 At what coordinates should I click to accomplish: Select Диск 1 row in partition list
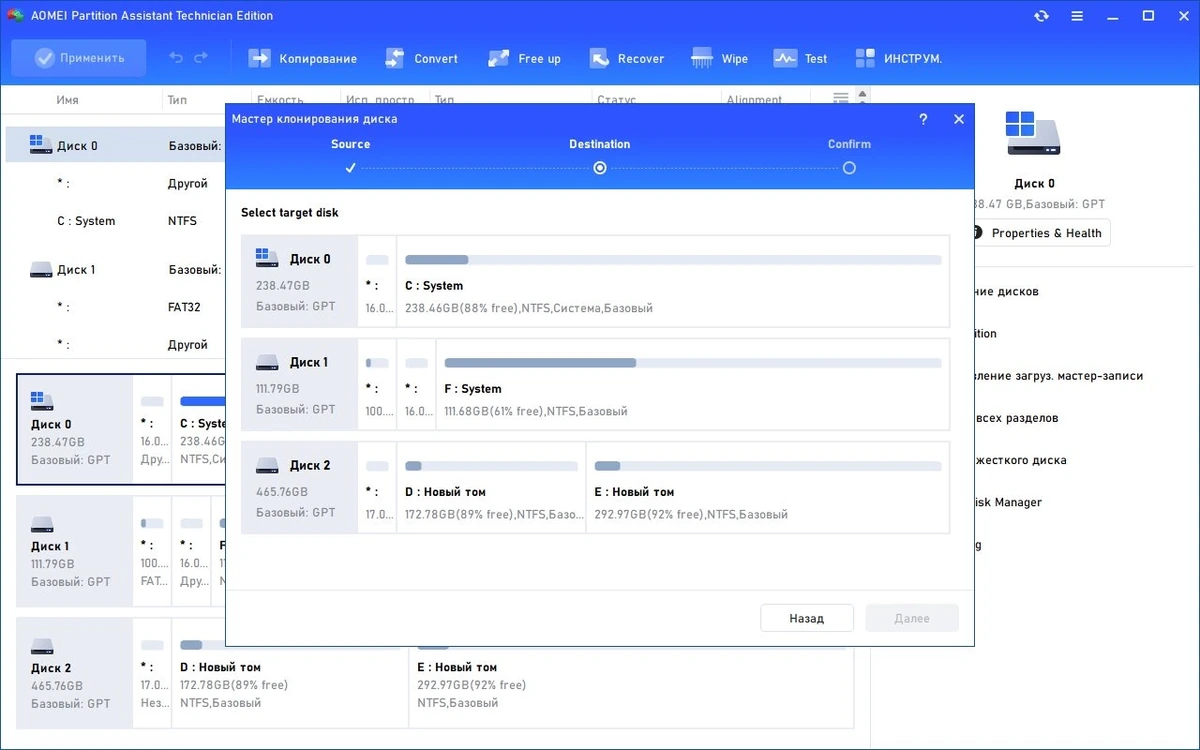tap(116, 269)
